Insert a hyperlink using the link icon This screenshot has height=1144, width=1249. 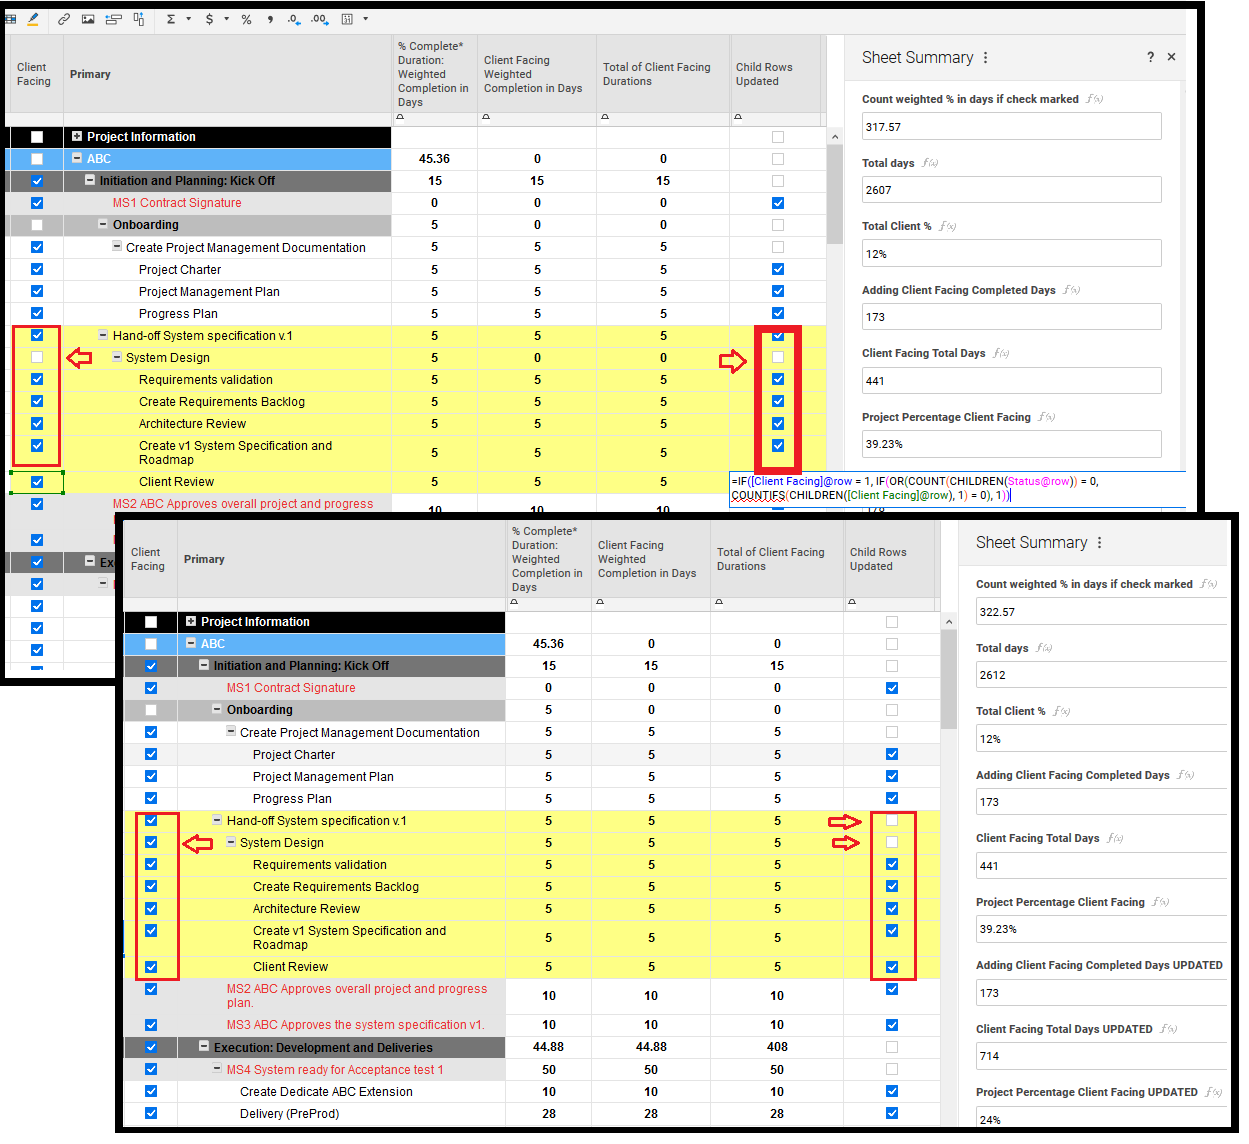point(63,18)
